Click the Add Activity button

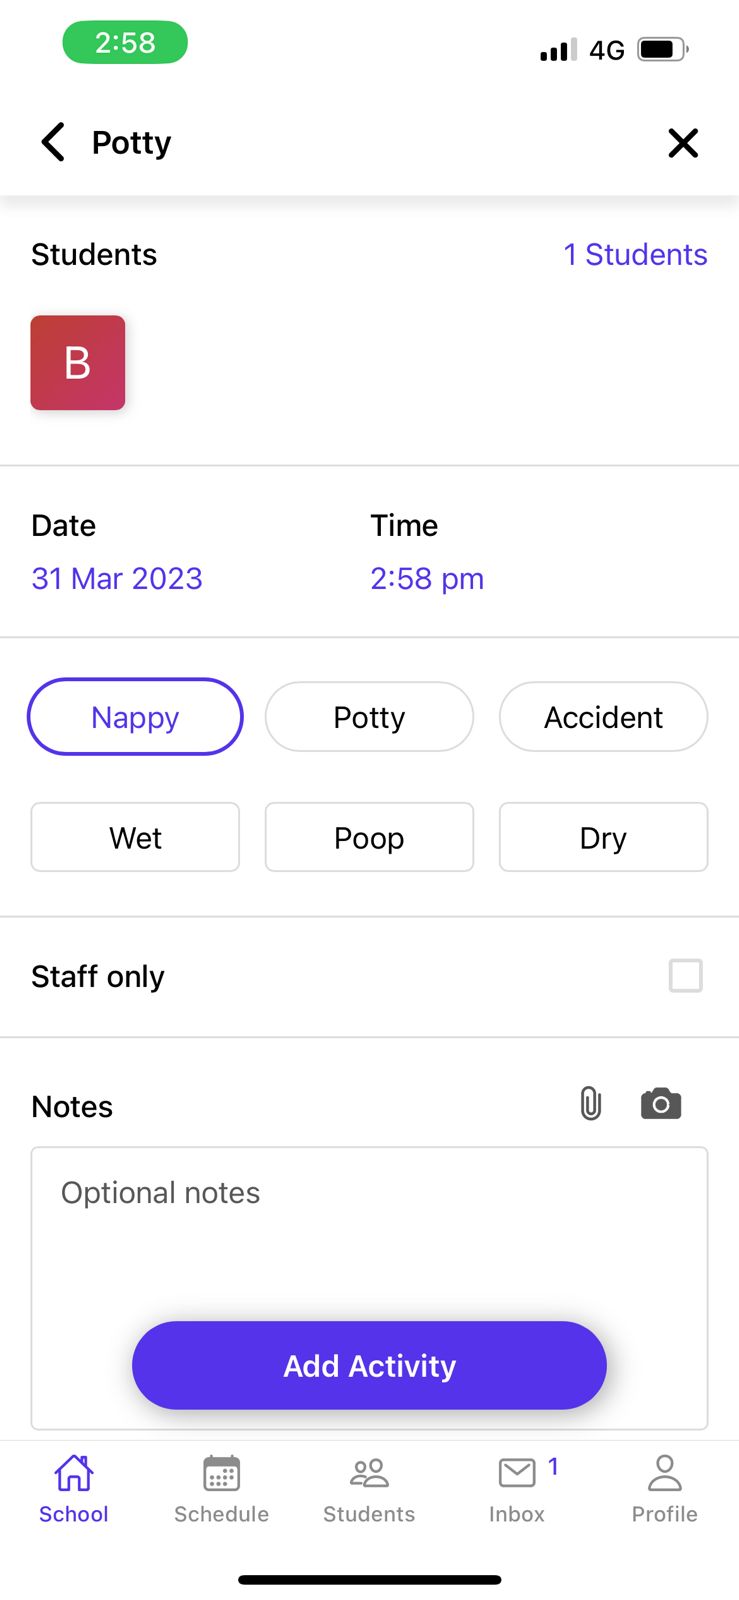[369, 1365]
